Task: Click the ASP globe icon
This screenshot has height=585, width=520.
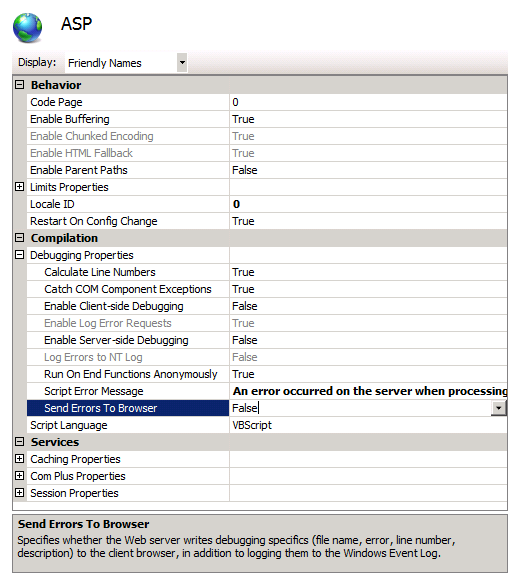Action: coord(27,28)
